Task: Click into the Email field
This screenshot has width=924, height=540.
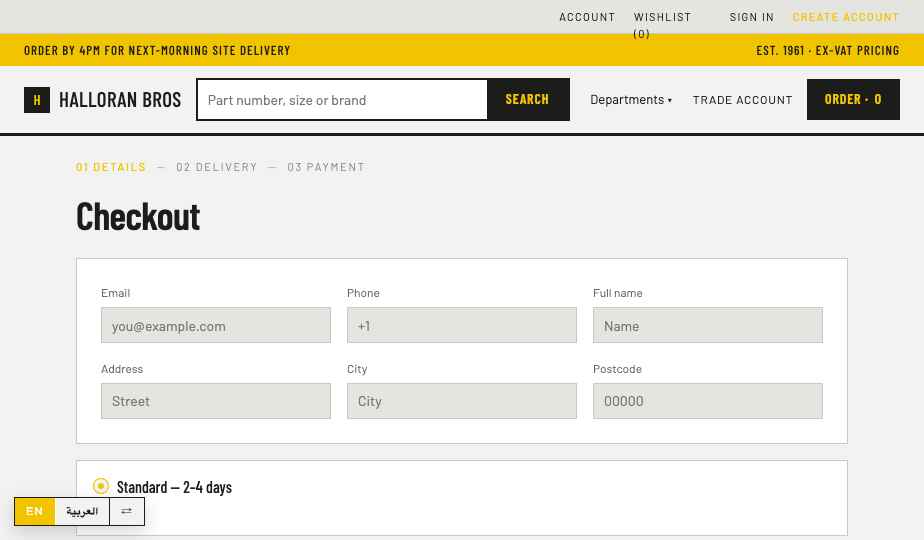Action: point(216,325)
